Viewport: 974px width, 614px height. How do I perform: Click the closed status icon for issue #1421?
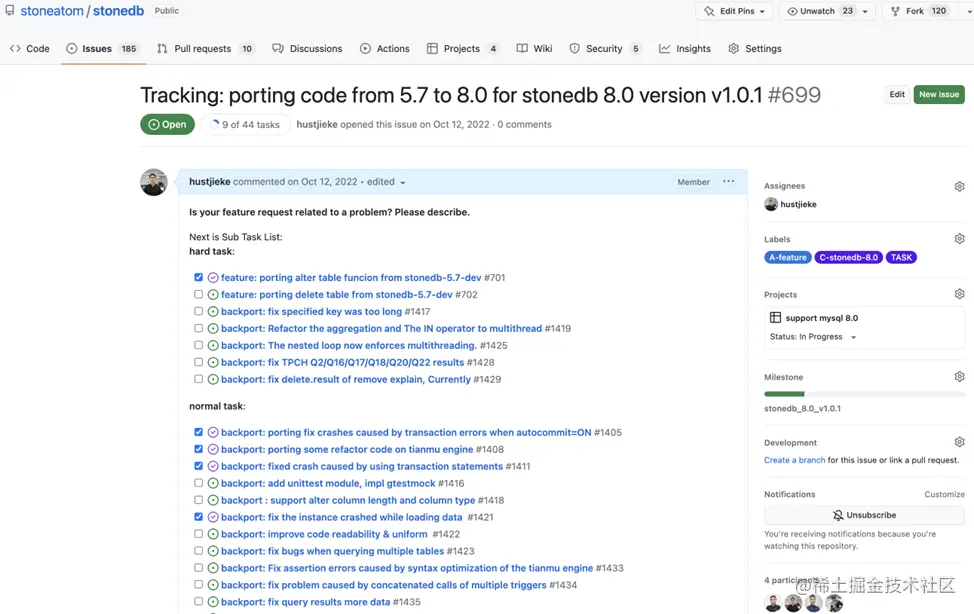click(x=212, y=517)
